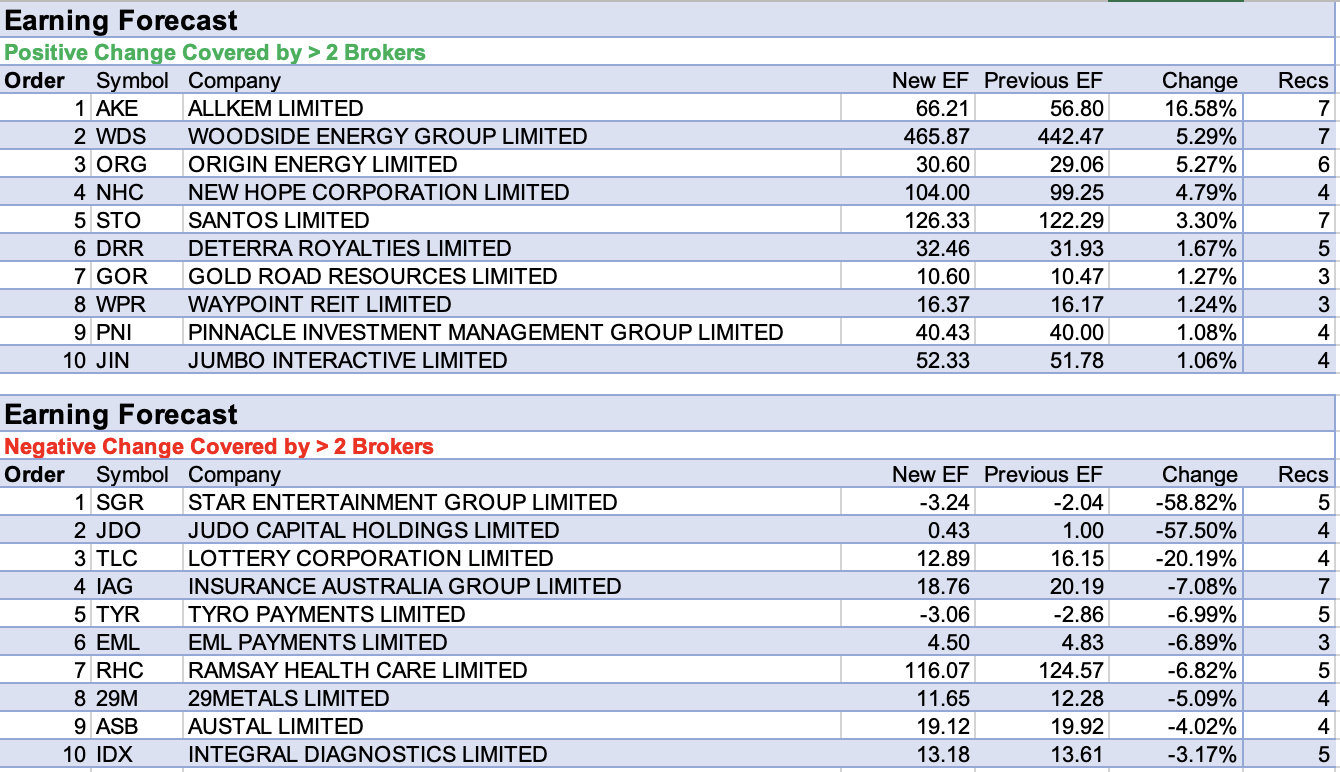Select the INTEGRAL DIAGNOSTICS LIMITED cell
The image size is (1340, 772).
click(367, 754)
